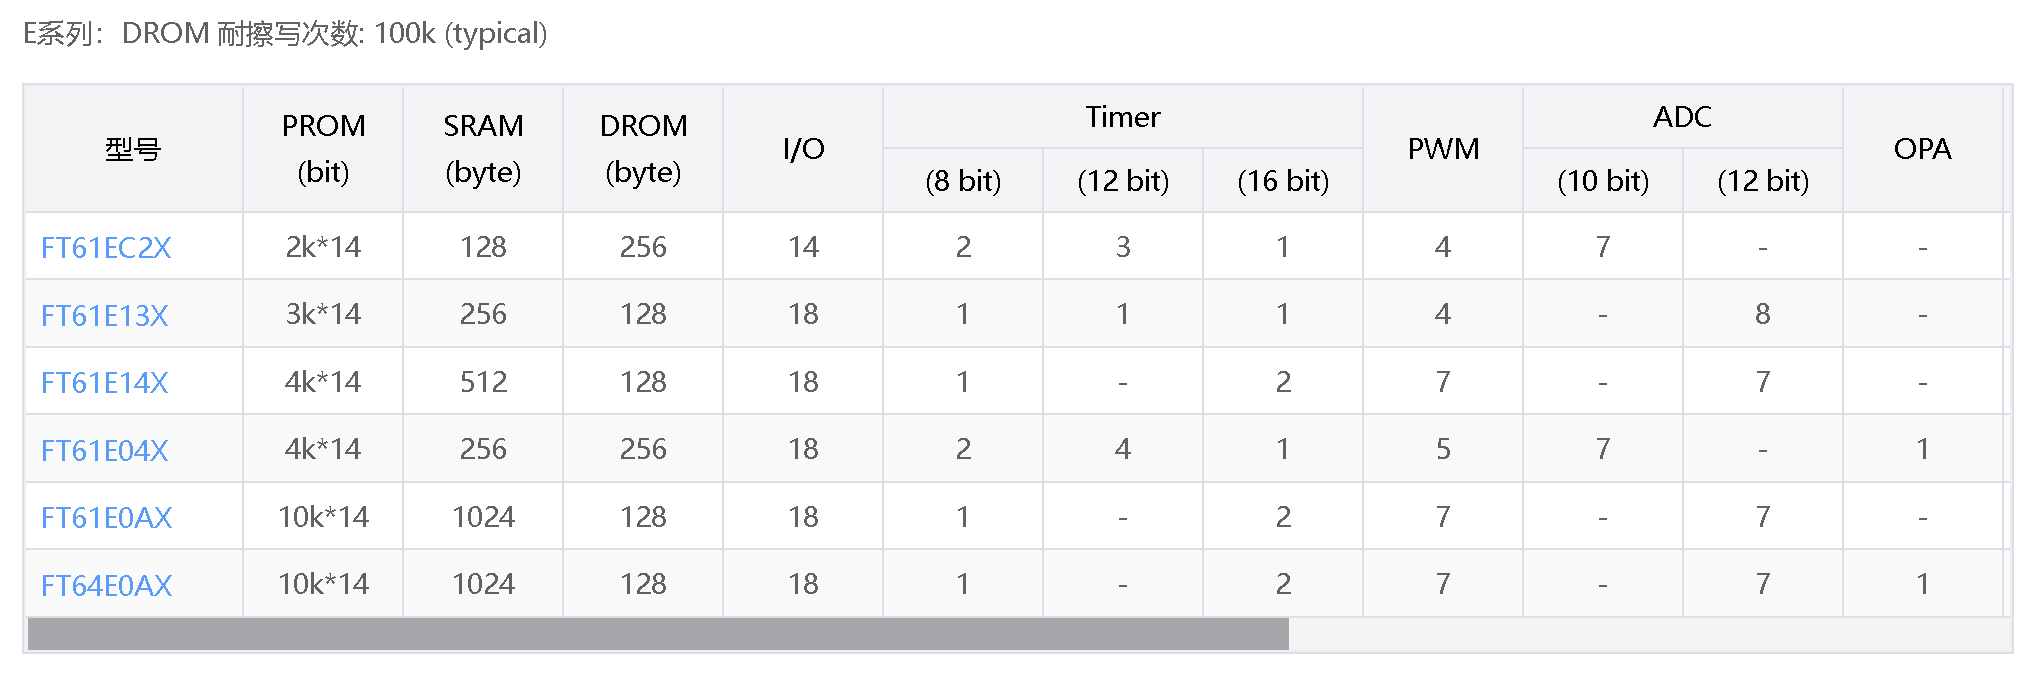Image resolution: width=2038 pixels, height=688 pixels.
Task: Click the horizontal scrollbar thumb
Action: [658, 634]
